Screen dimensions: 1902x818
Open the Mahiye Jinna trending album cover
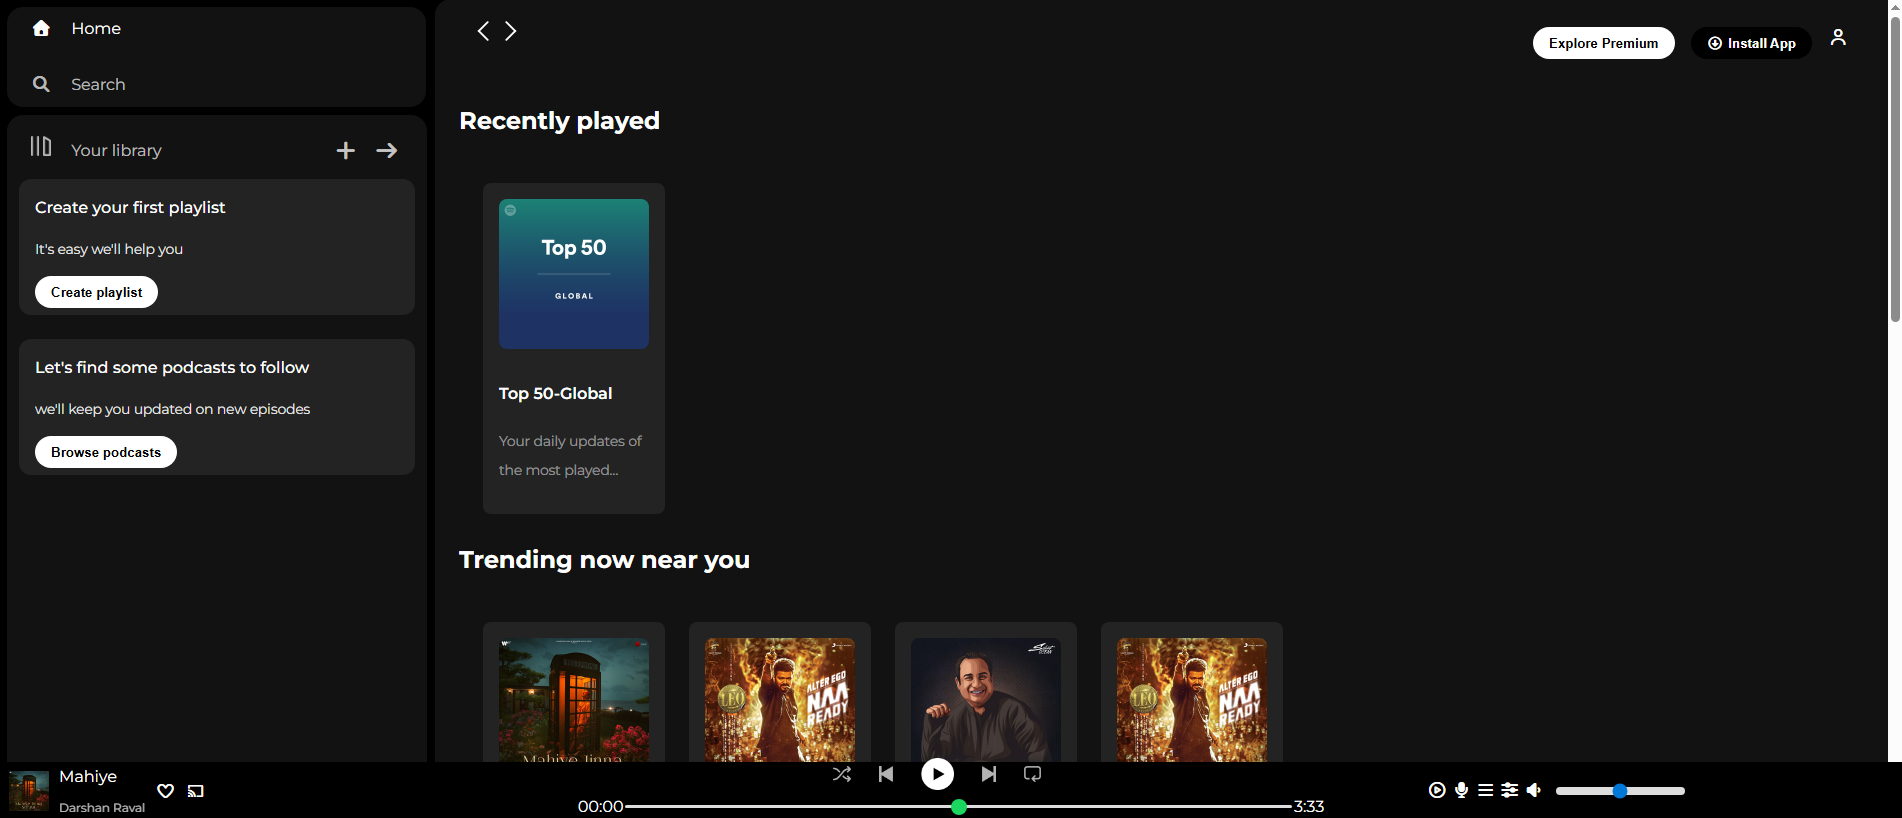click(x=574, y=700)
